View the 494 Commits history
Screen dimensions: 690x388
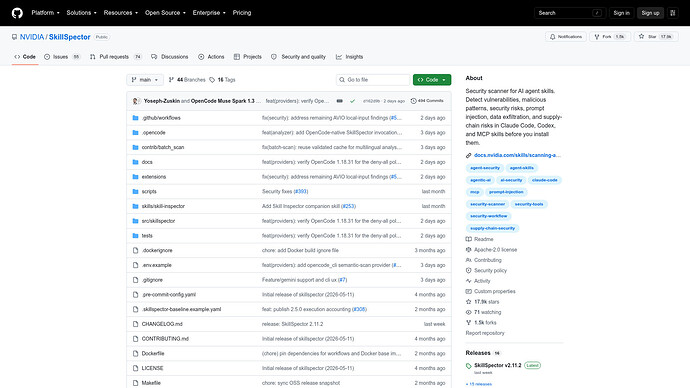coord(427,101)
